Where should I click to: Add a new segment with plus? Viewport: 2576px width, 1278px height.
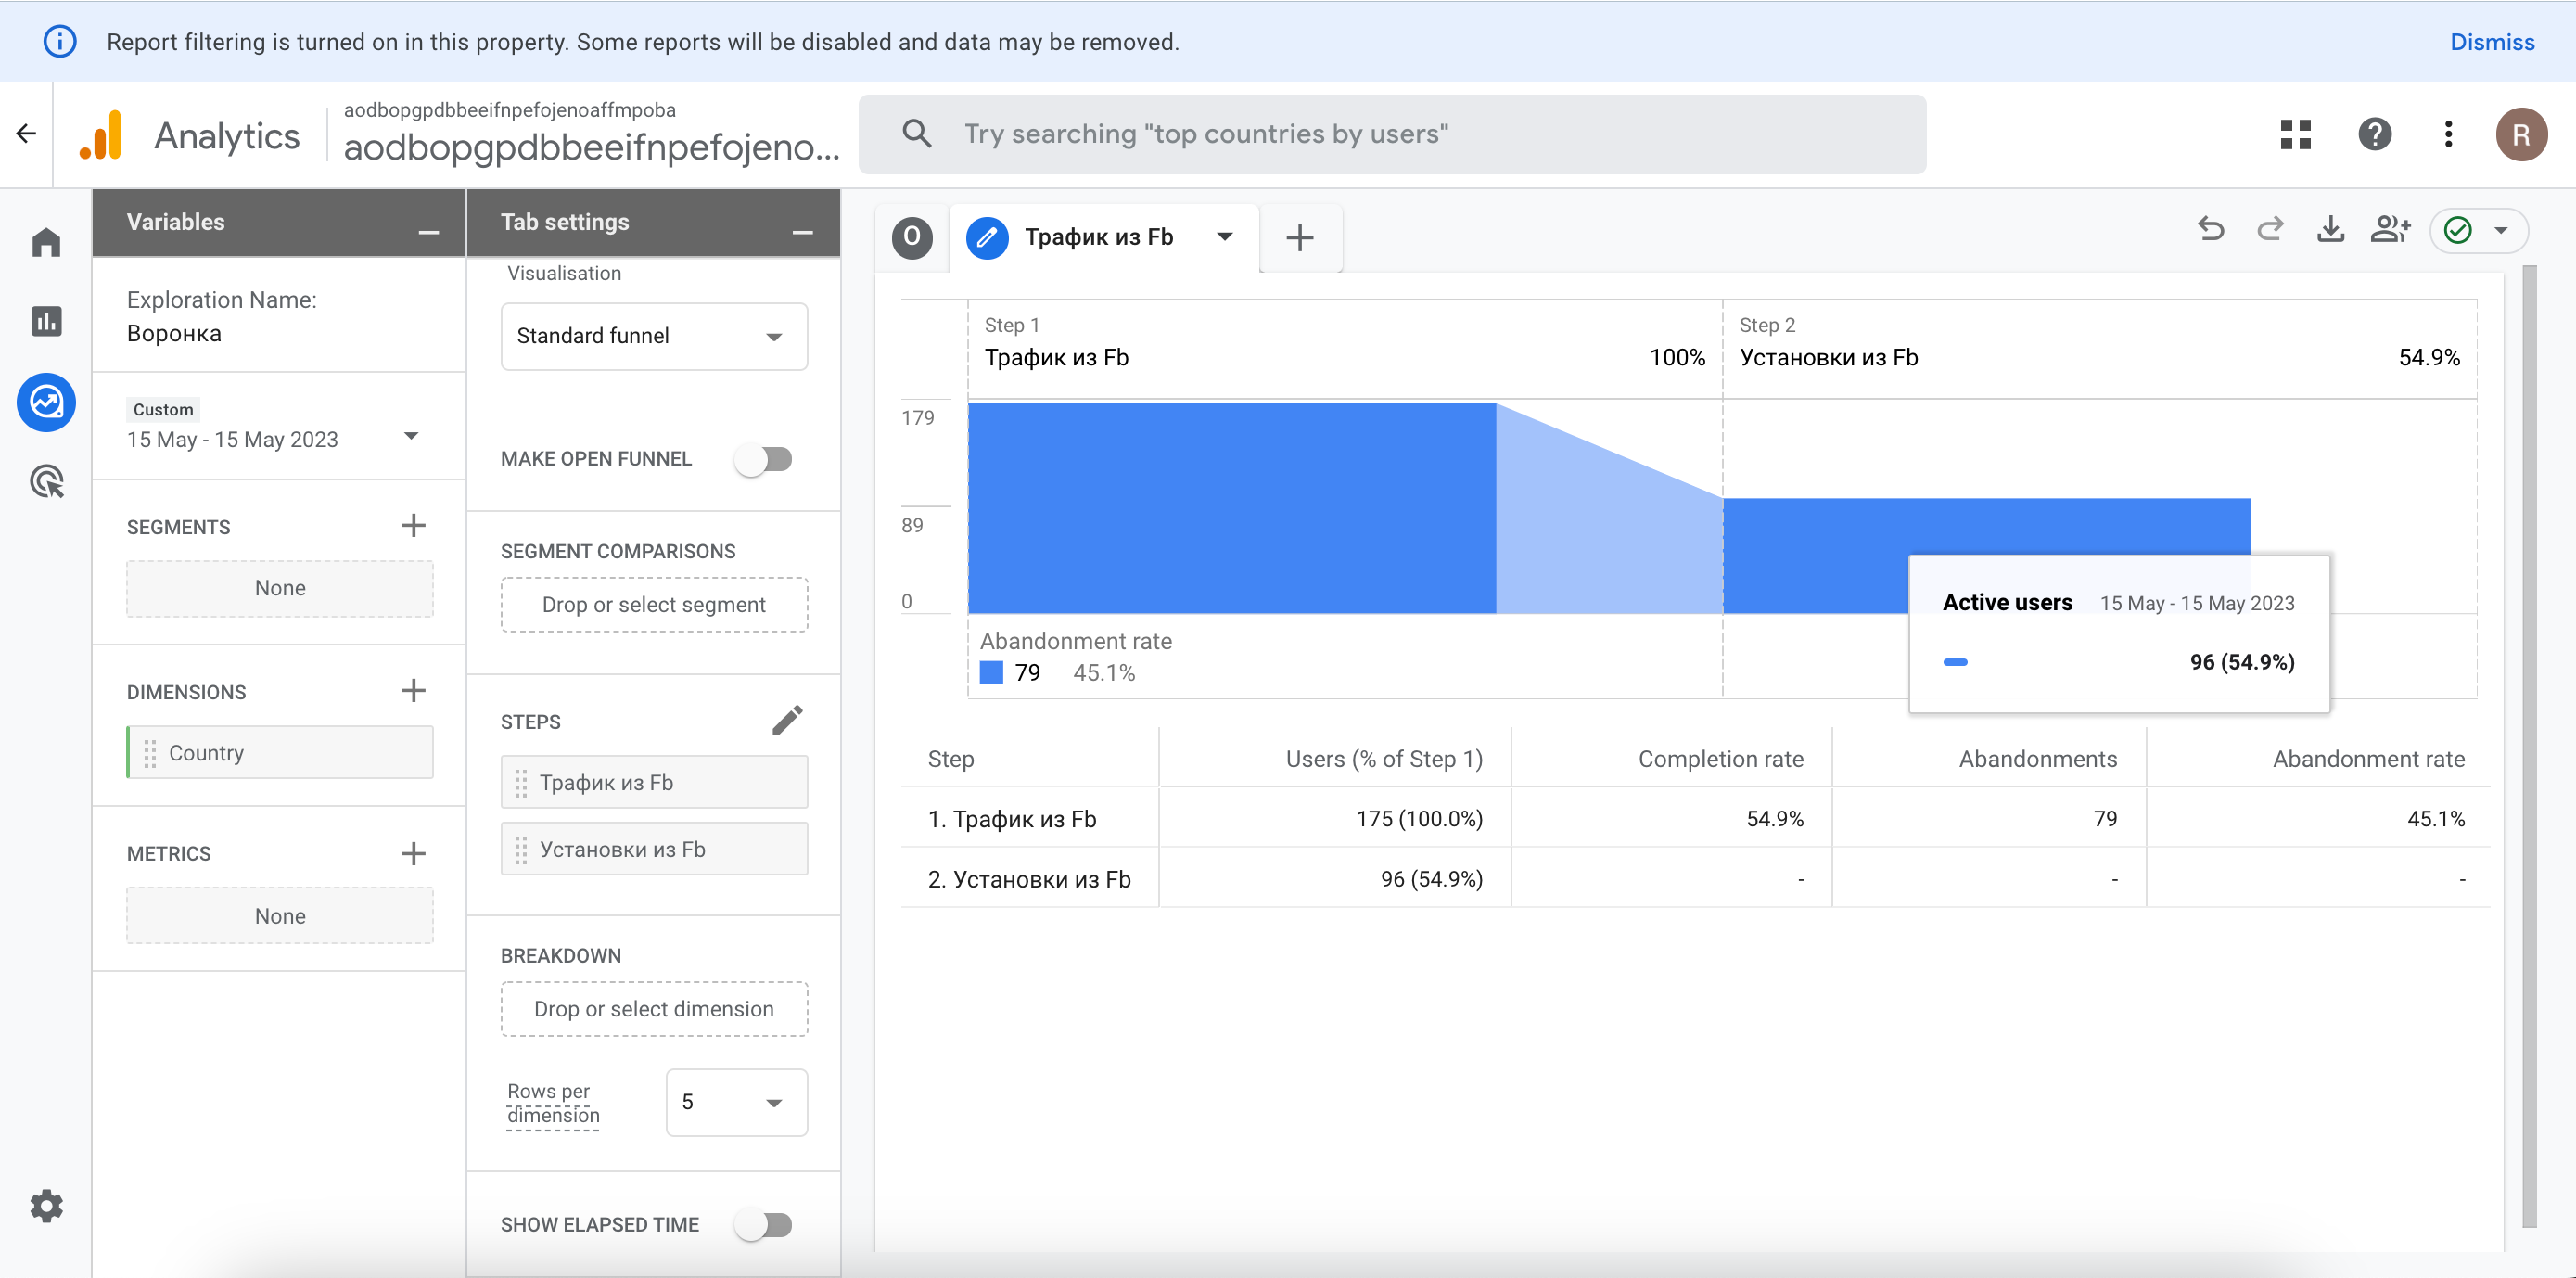point(413,526)
